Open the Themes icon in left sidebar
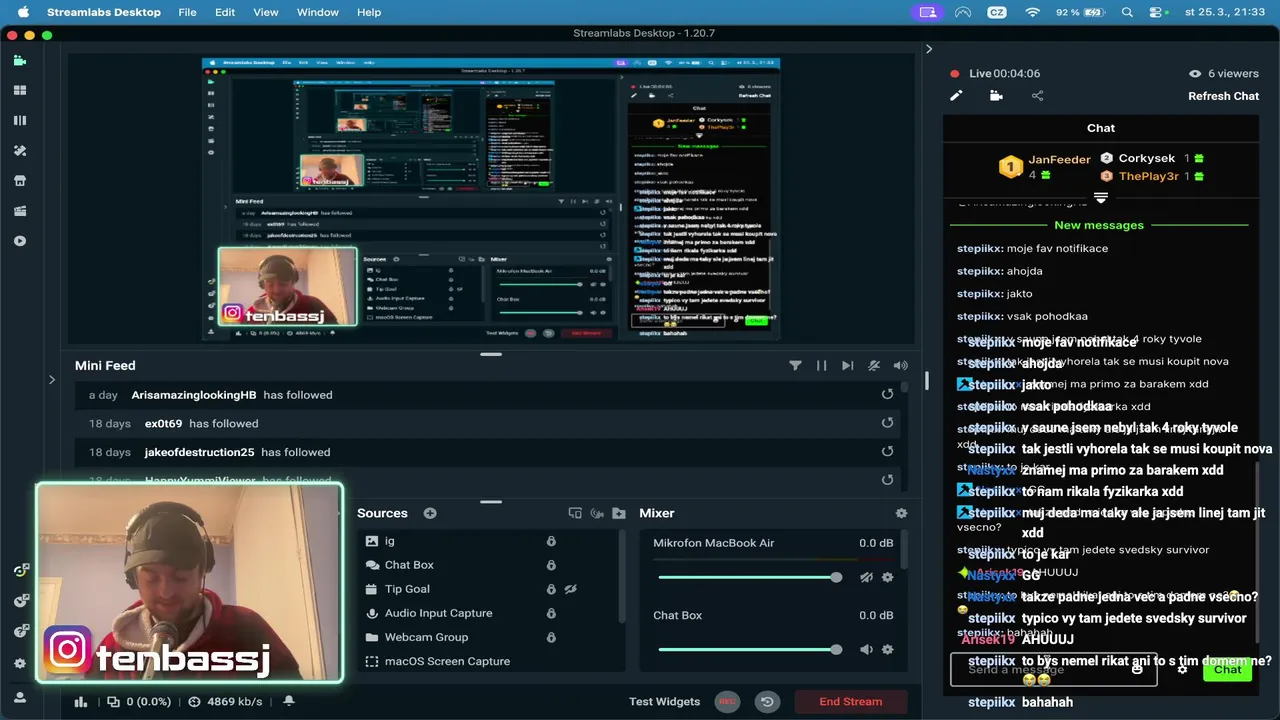 20,151
